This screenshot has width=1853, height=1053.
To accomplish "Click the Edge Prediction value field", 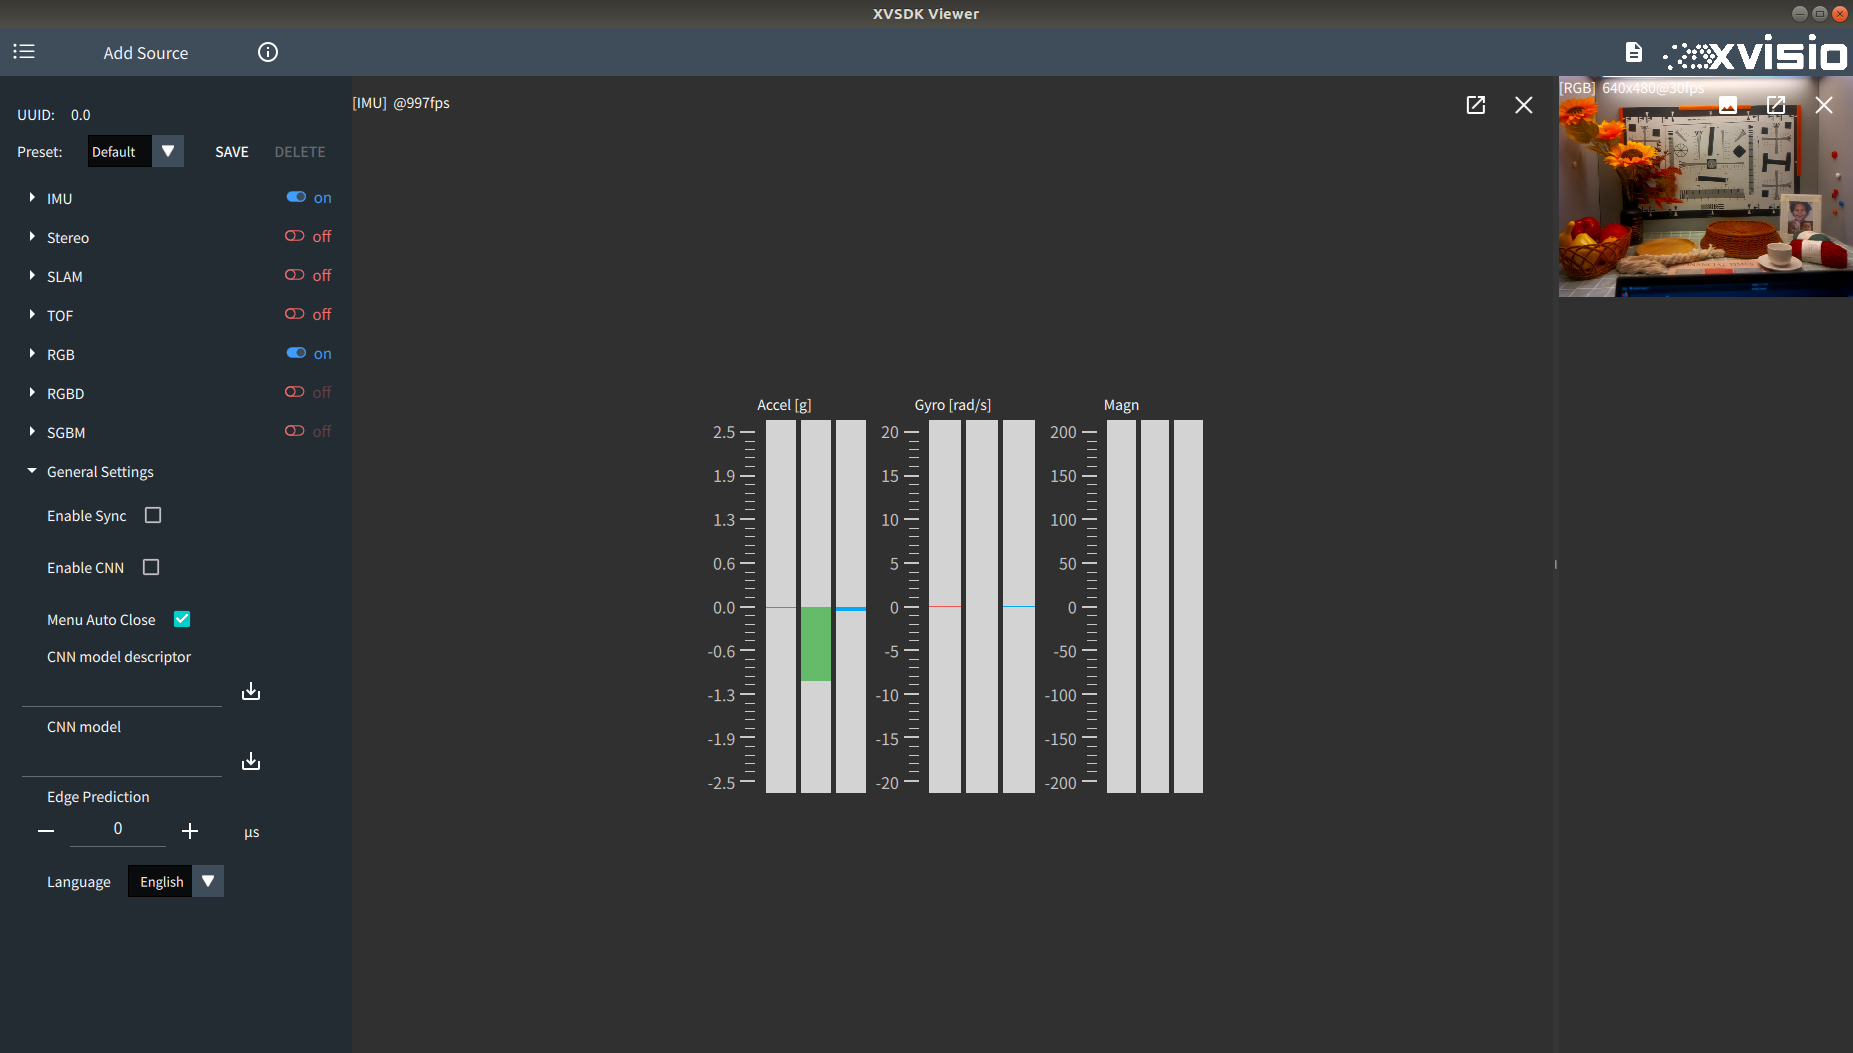I will click(x=118, y=829).
